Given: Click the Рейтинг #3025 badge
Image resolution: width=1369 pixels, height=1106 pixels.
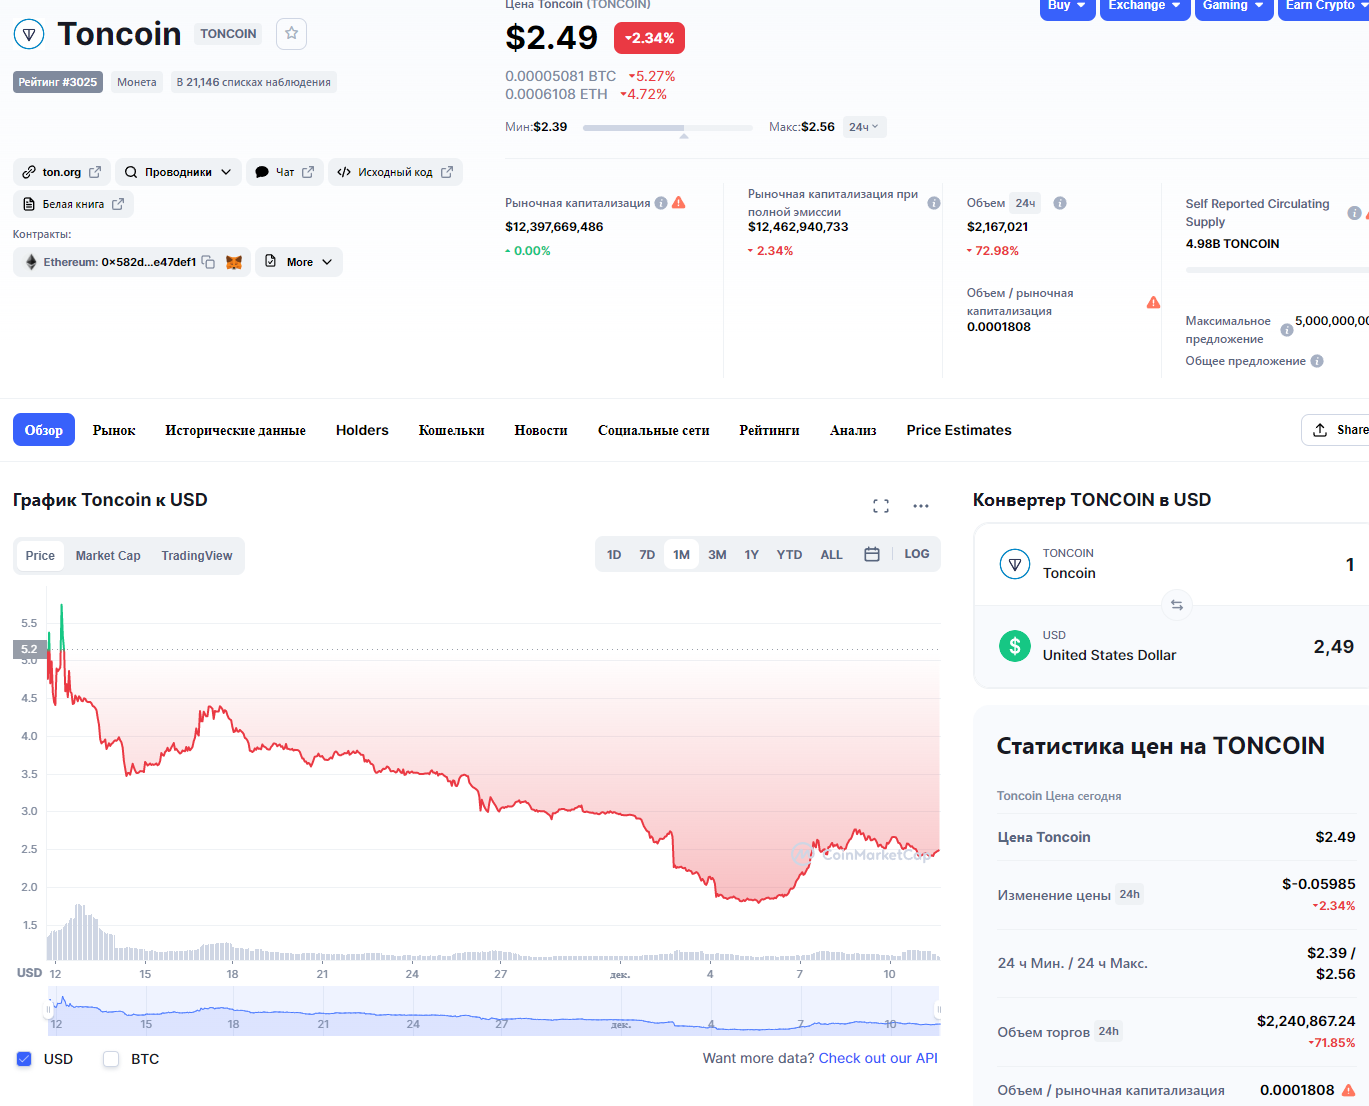Looking at the screenshot, I should (58, 82).
